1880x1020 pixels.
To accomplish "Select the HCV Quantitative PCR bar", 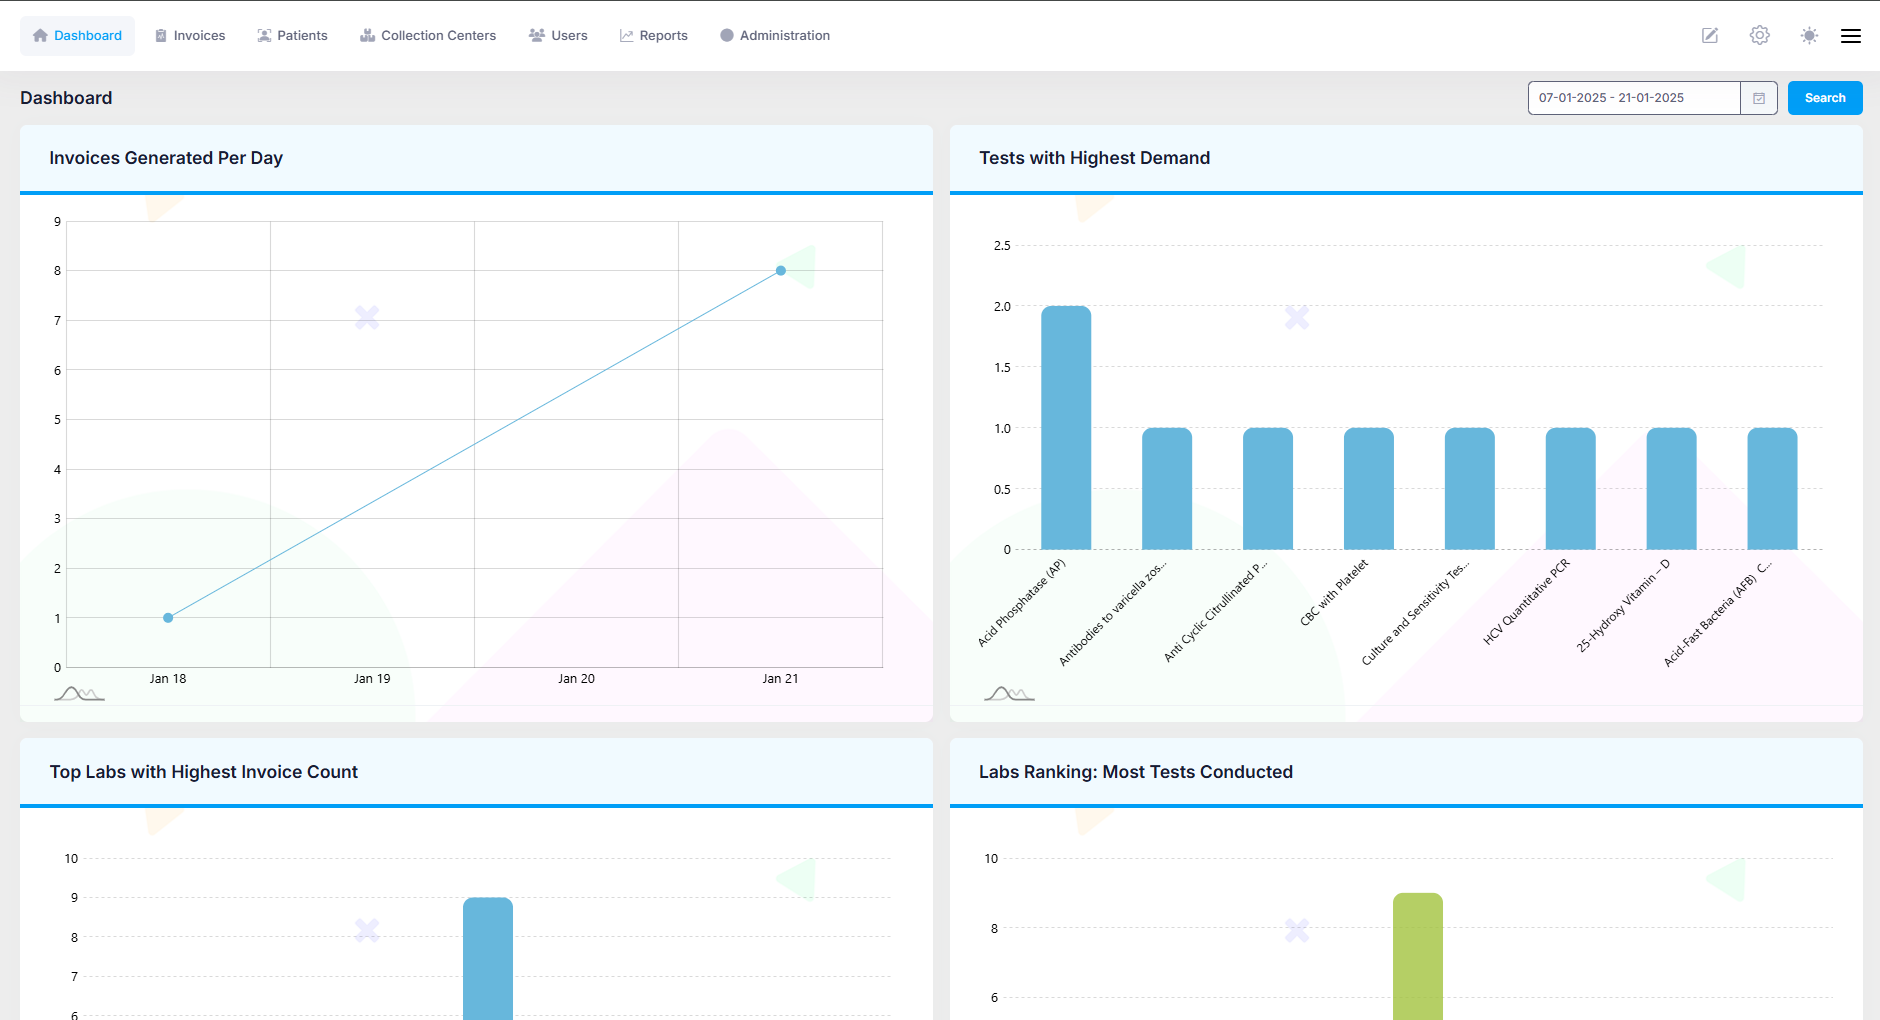I will click(x=1570, y=489).
